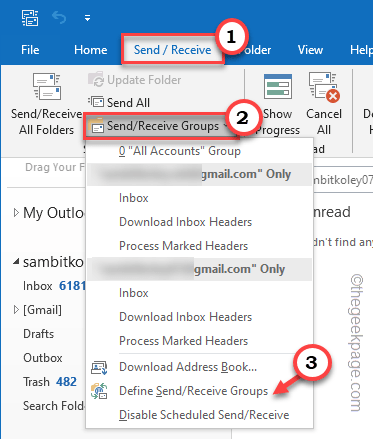This screenshot has height=439, width=373.
Task: Open the Customize Quick Access Toolbar dropdown
Action: pyautogui.click(x=87, y=18)
